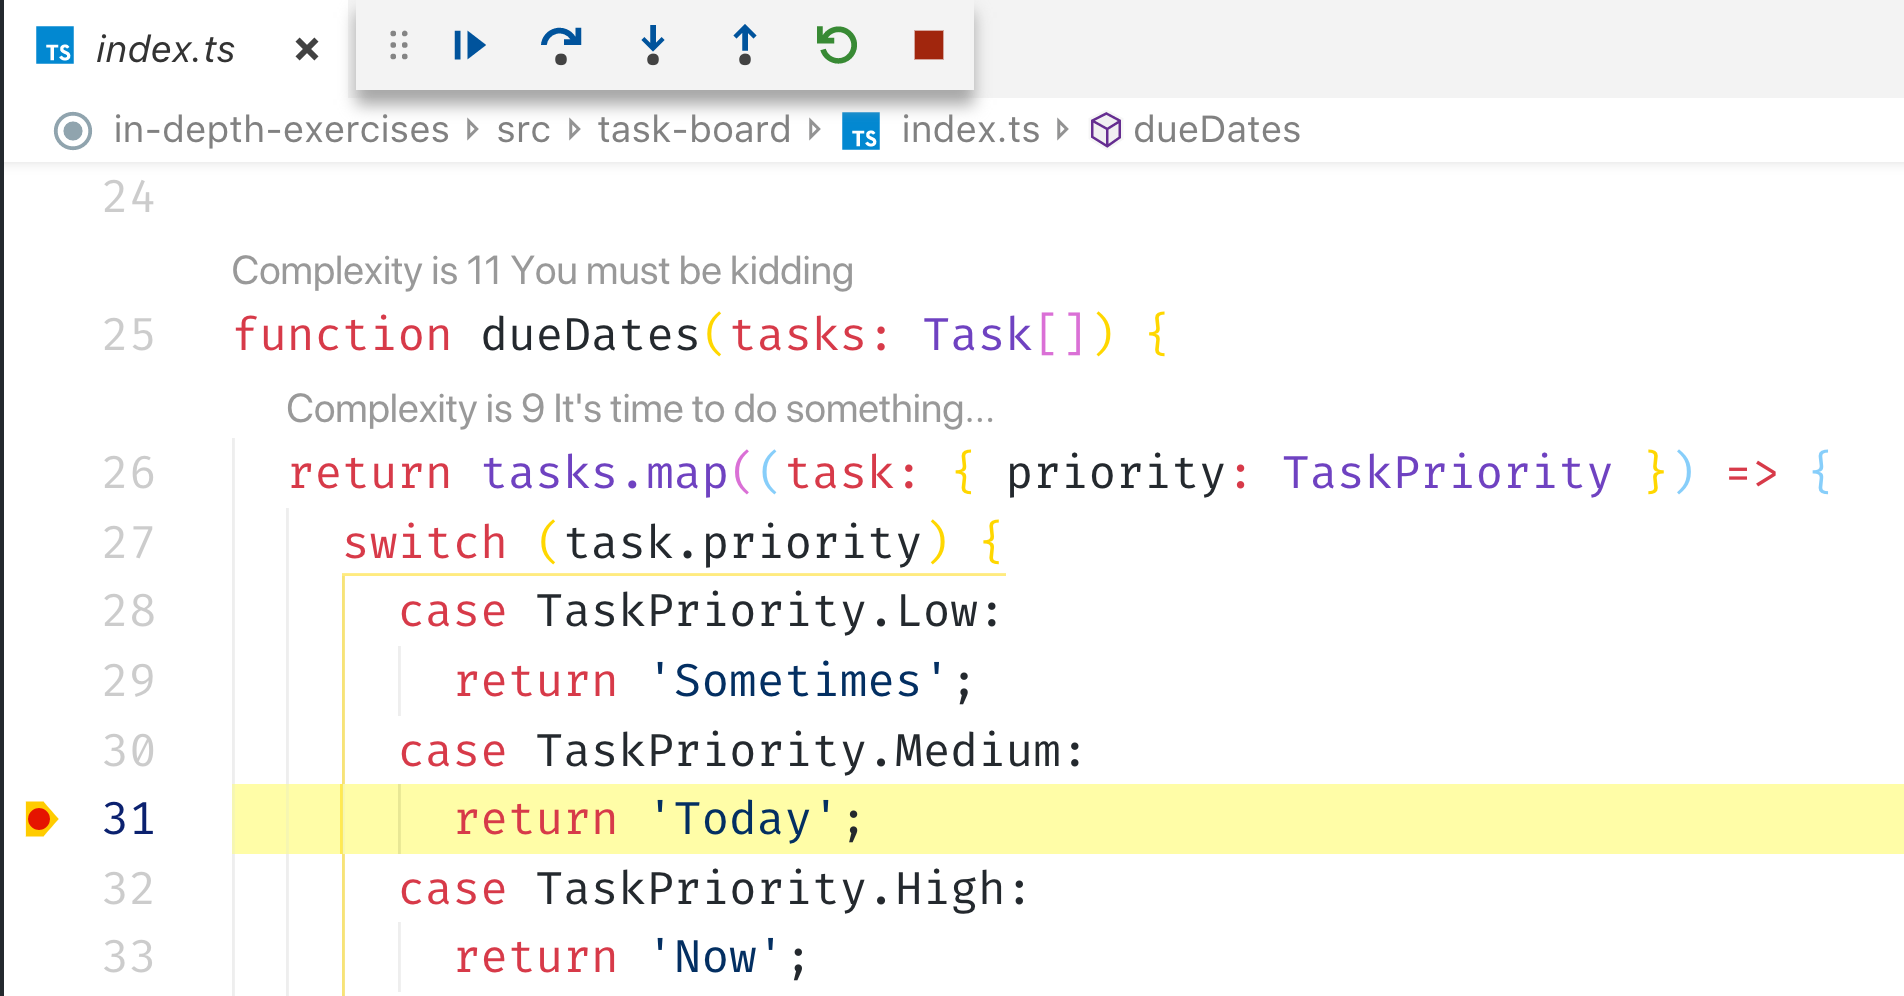The image size is (1904, 996).
Task: Open the src breadcrumb folder
Action: click(x=523, y=130)
